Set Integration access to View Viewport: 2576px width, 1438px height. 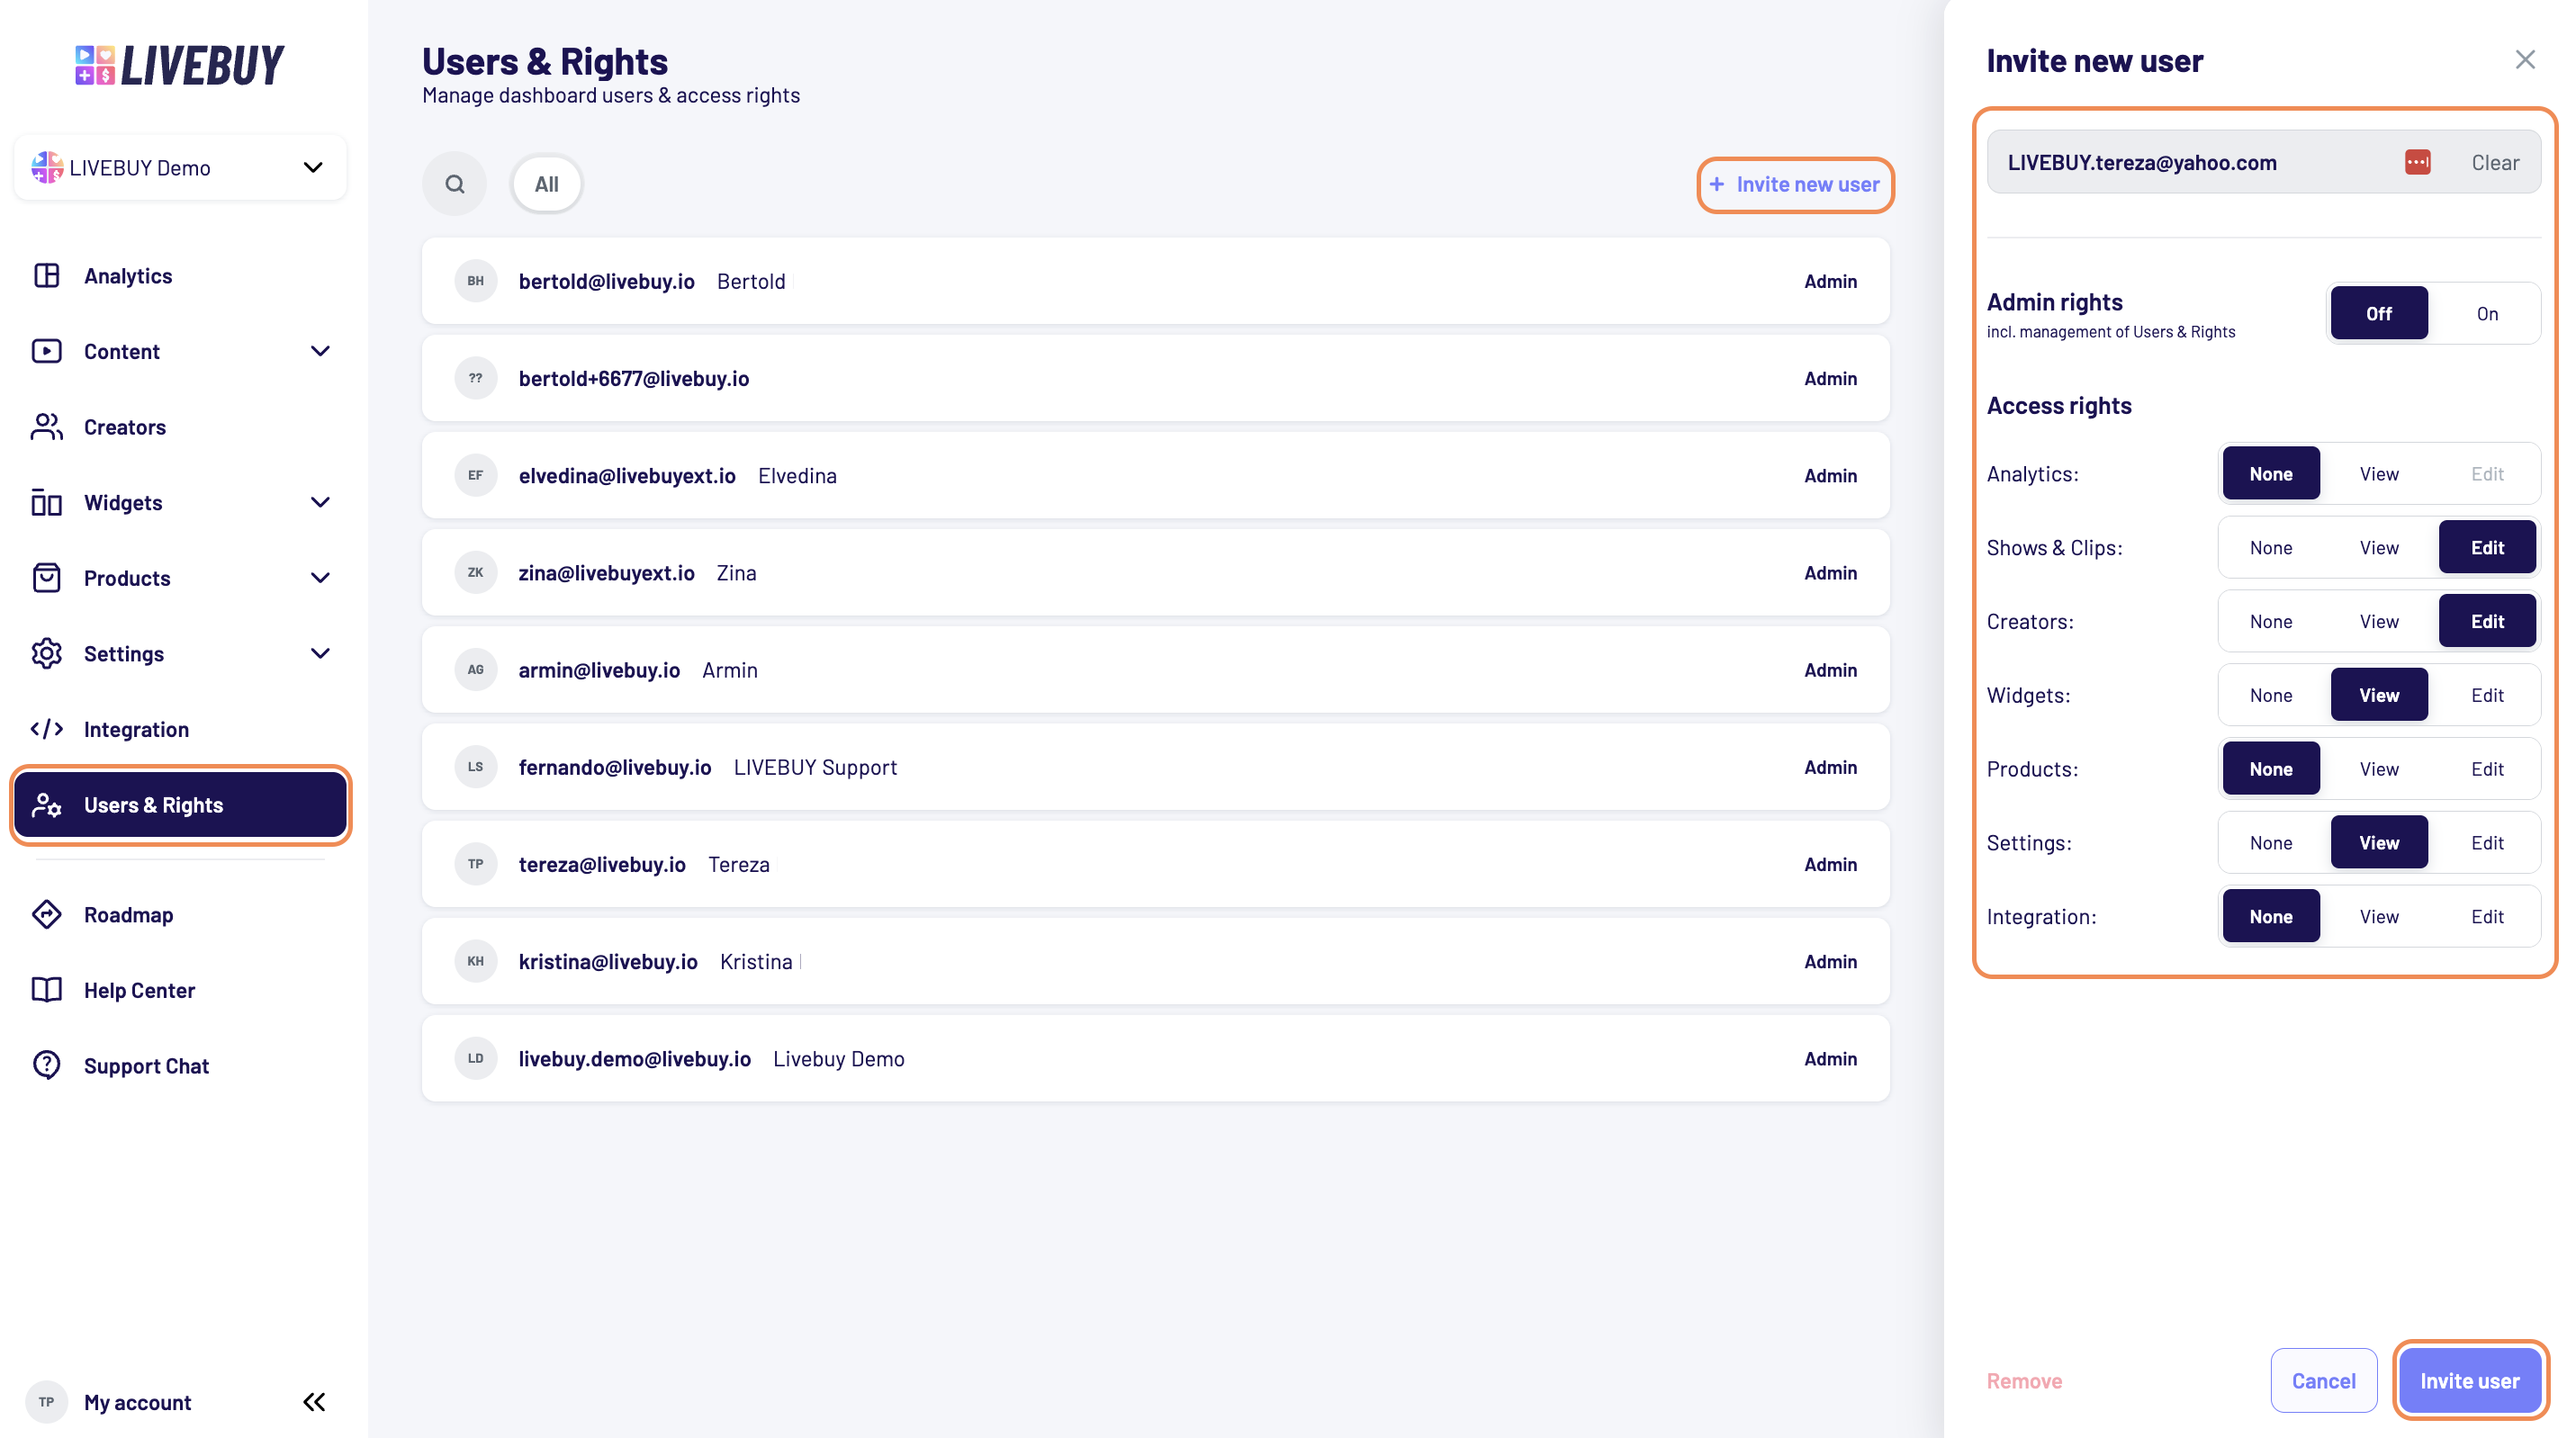pyautogui.click(x=2379, y=916)
